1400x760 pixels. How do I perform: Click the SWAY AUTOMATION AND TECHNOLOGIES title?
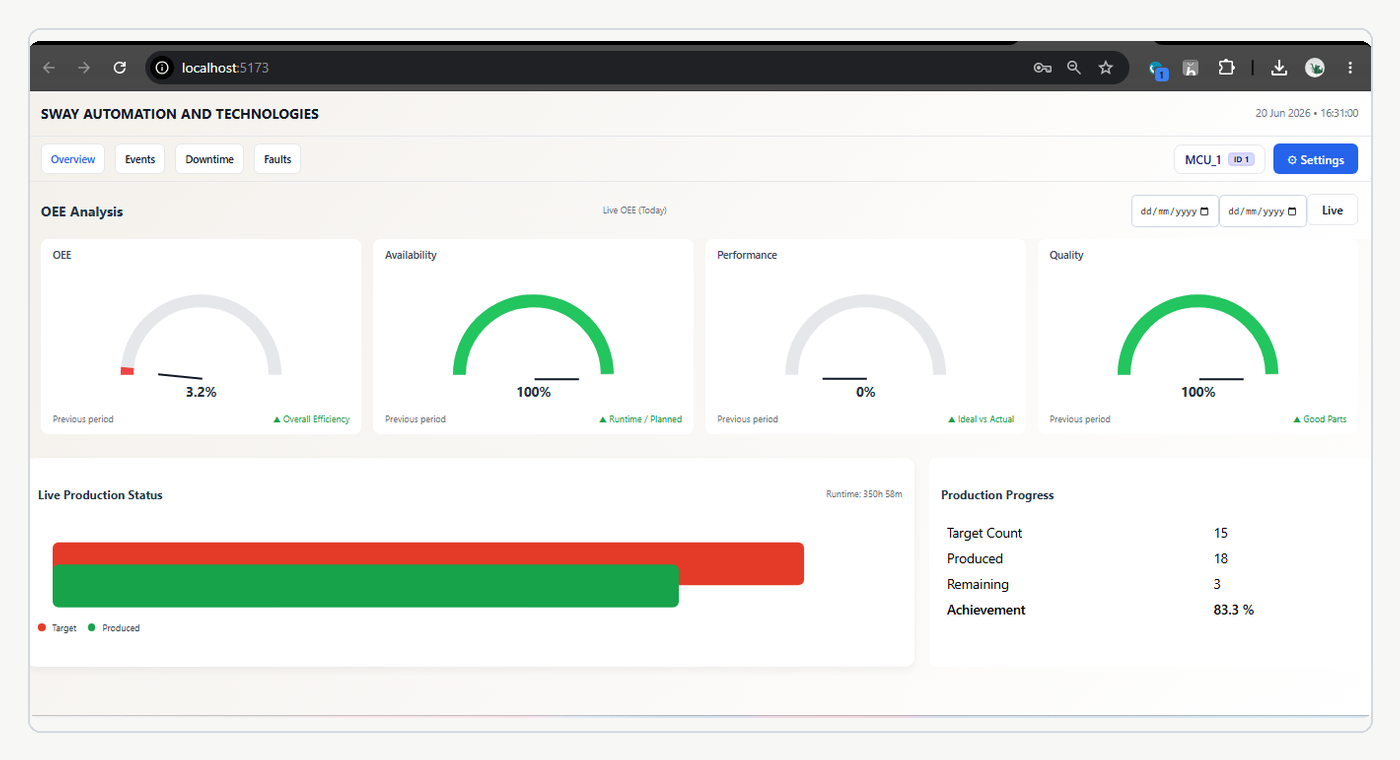click(180, 114)
